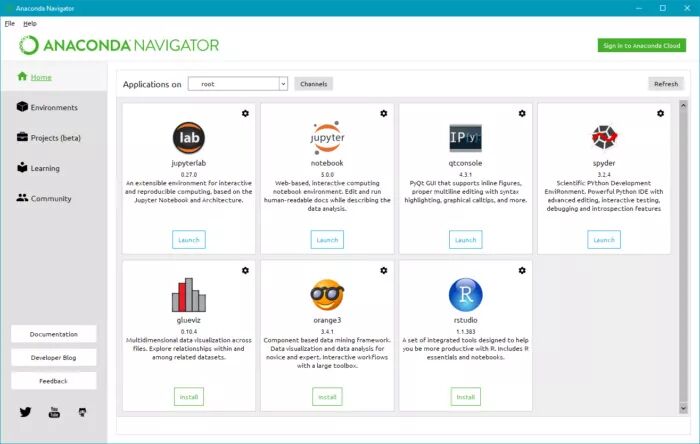Click the notebook version 5.0.0 text
Image resolution: width=700 pixels, height=444 pixels.
[x=327, y=174]
